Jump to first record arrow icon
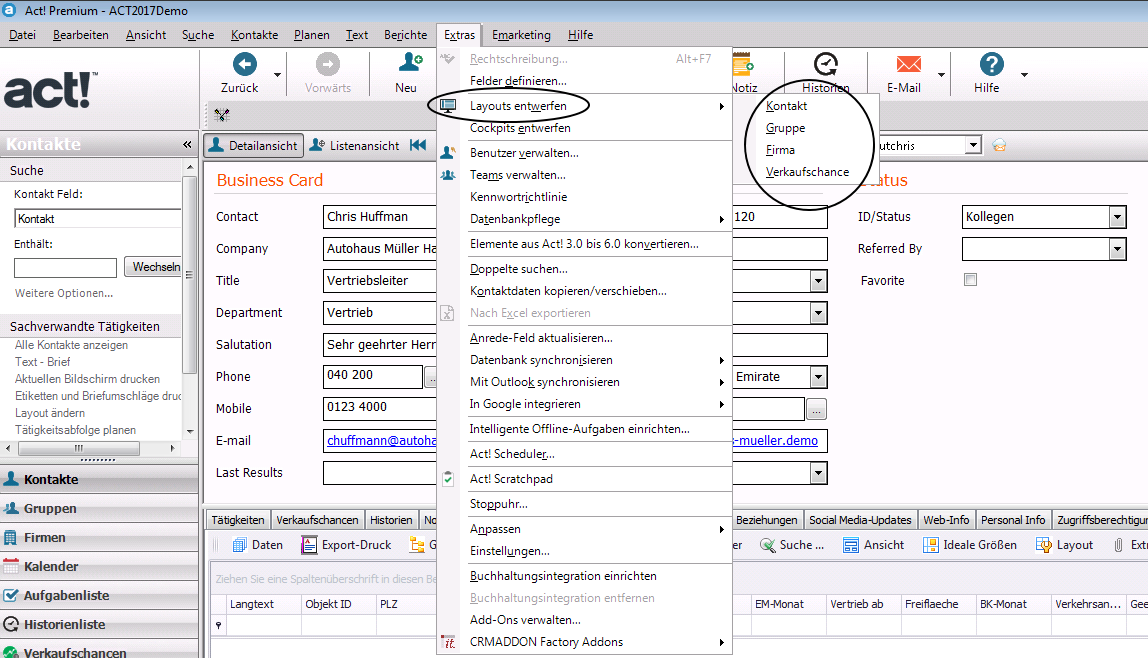Viewport: 1148px width, 658px height. pyautogui.click(x=418, y=145)
